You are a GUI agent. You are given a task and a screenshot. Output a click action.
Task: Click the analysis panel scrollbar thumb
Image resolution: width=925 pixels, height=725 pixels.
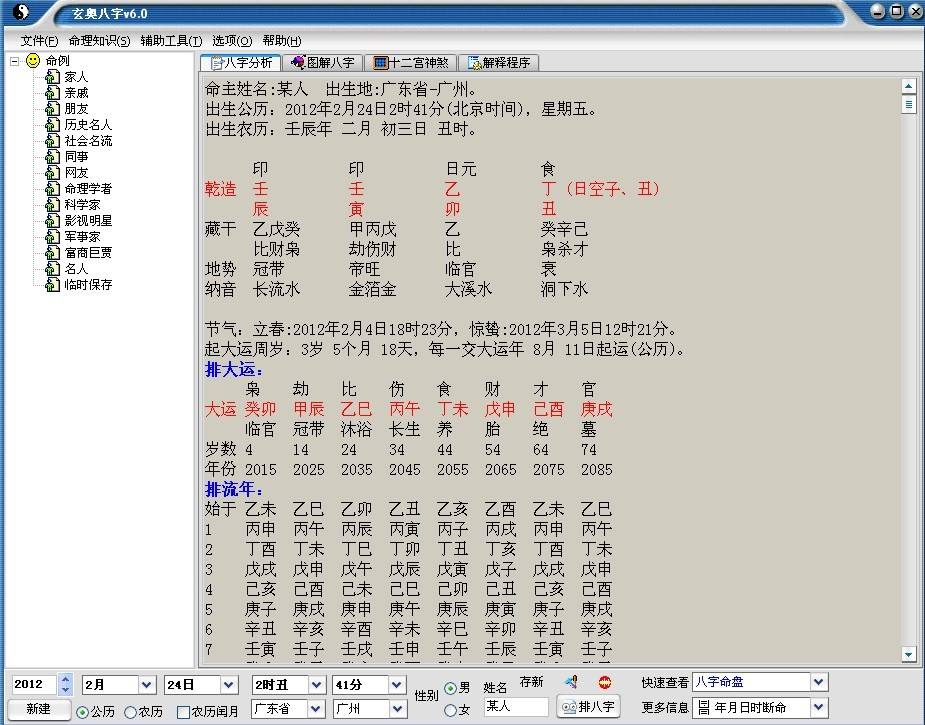click(908, 105)
